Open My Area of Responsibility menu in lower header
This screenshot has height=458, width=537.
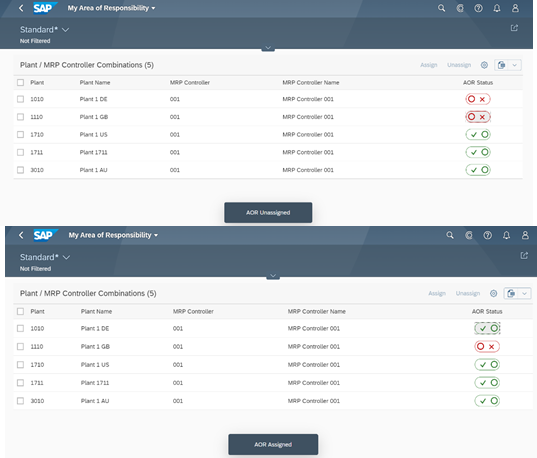point(113,235)
